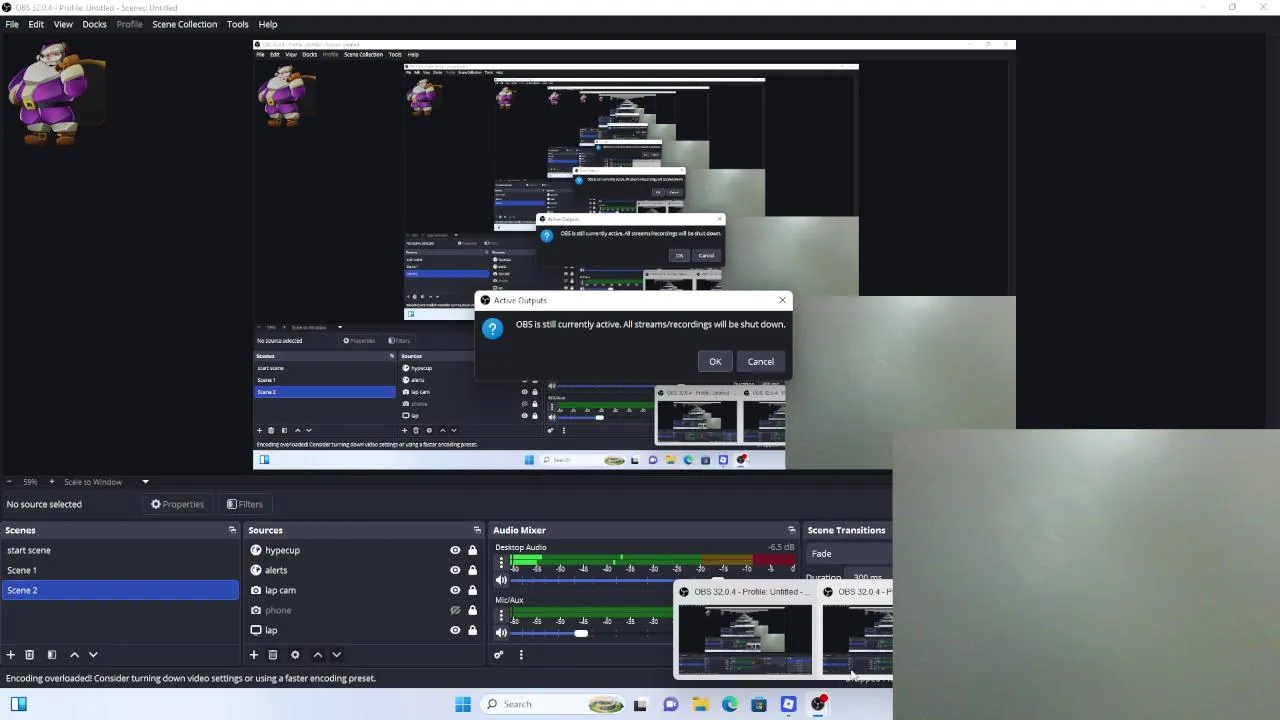This screenshot has width=1280, height=720.
Task: Open the Help menu
Action: coord(268,24)
